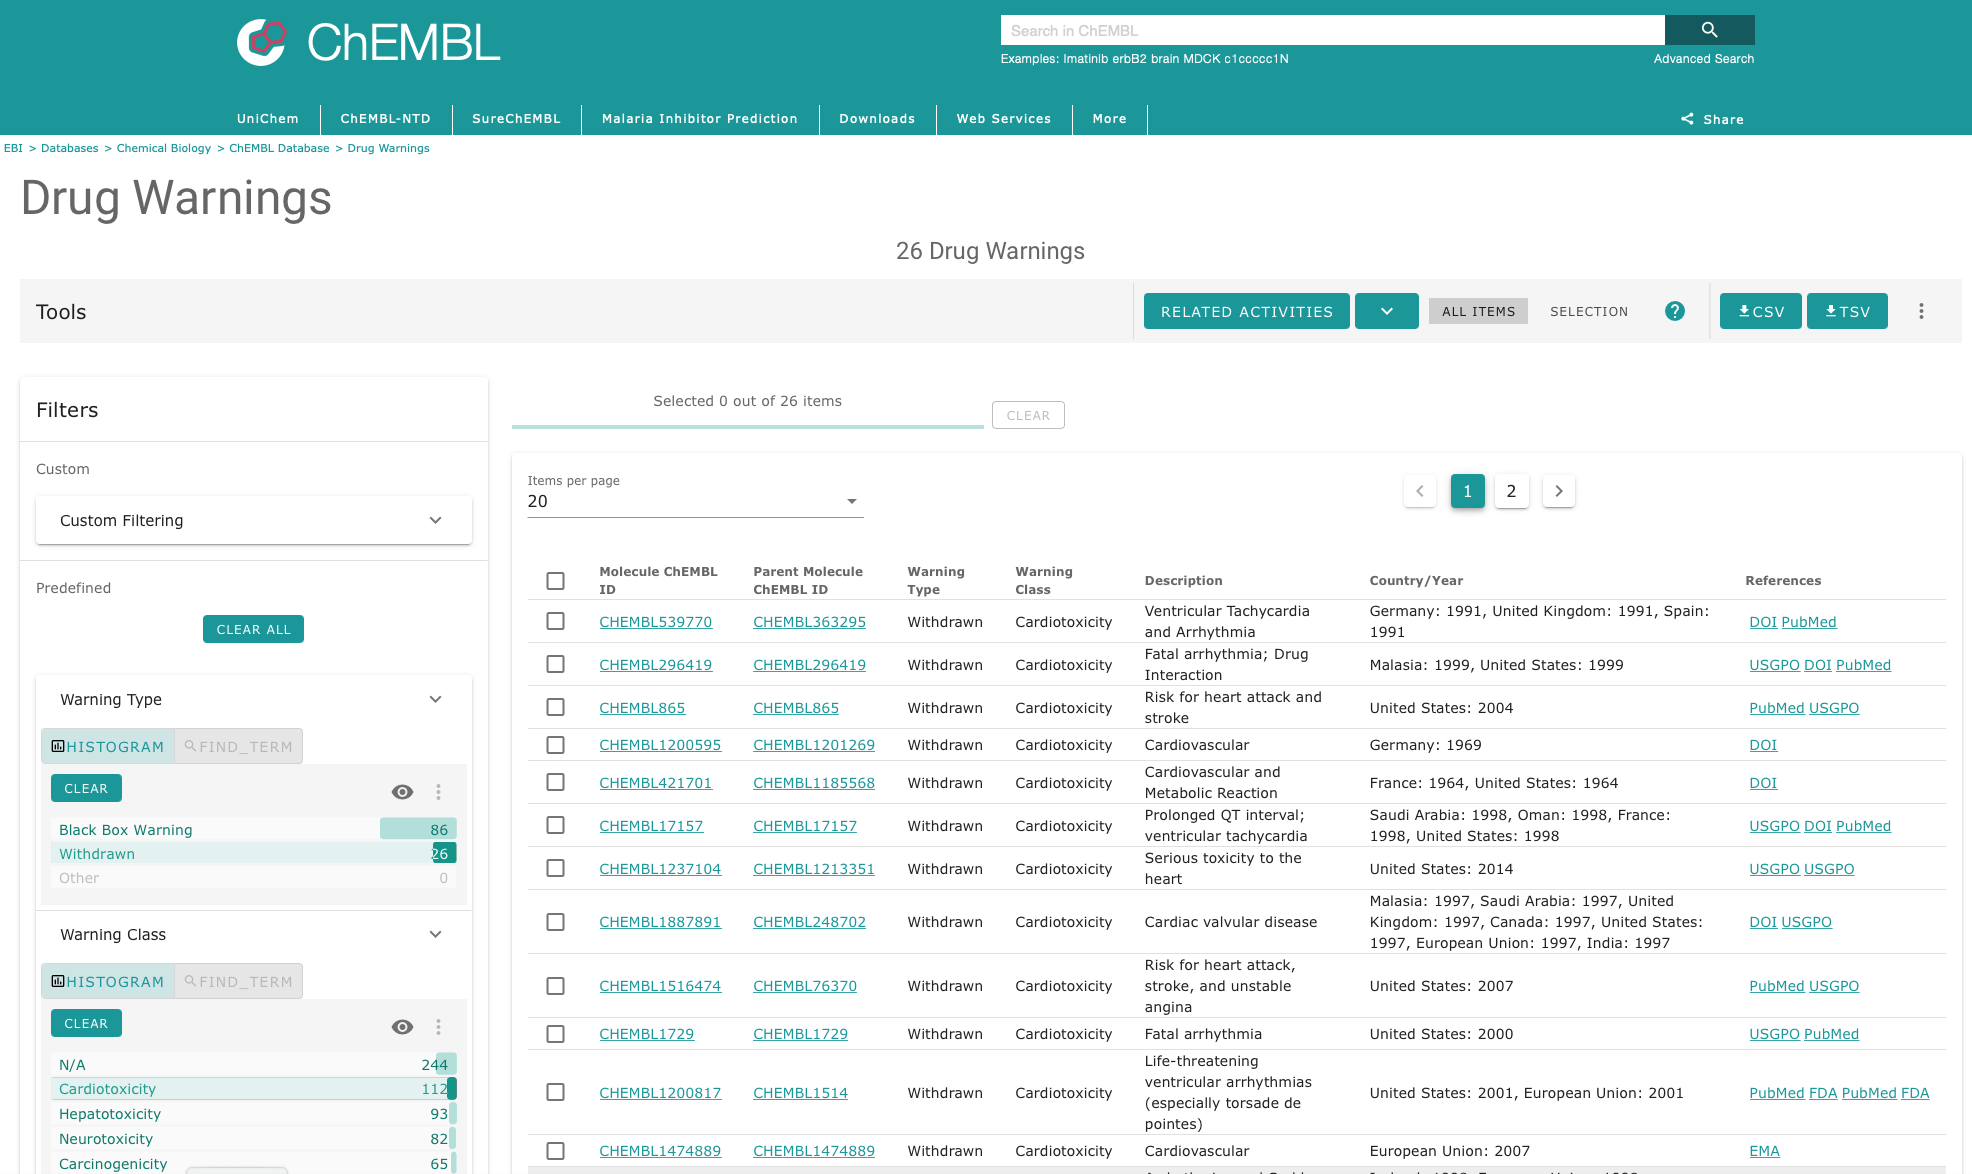Open the Share menu via share icon

1712,119
